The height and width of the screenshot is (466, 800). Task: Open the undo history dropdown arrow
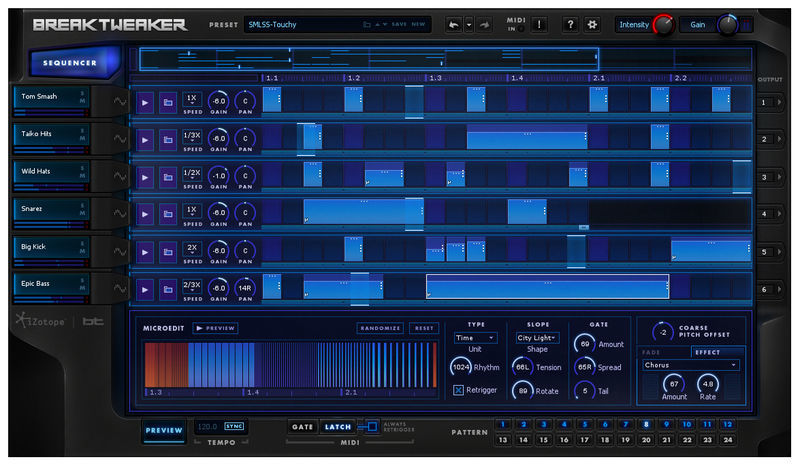pos(469,24)
